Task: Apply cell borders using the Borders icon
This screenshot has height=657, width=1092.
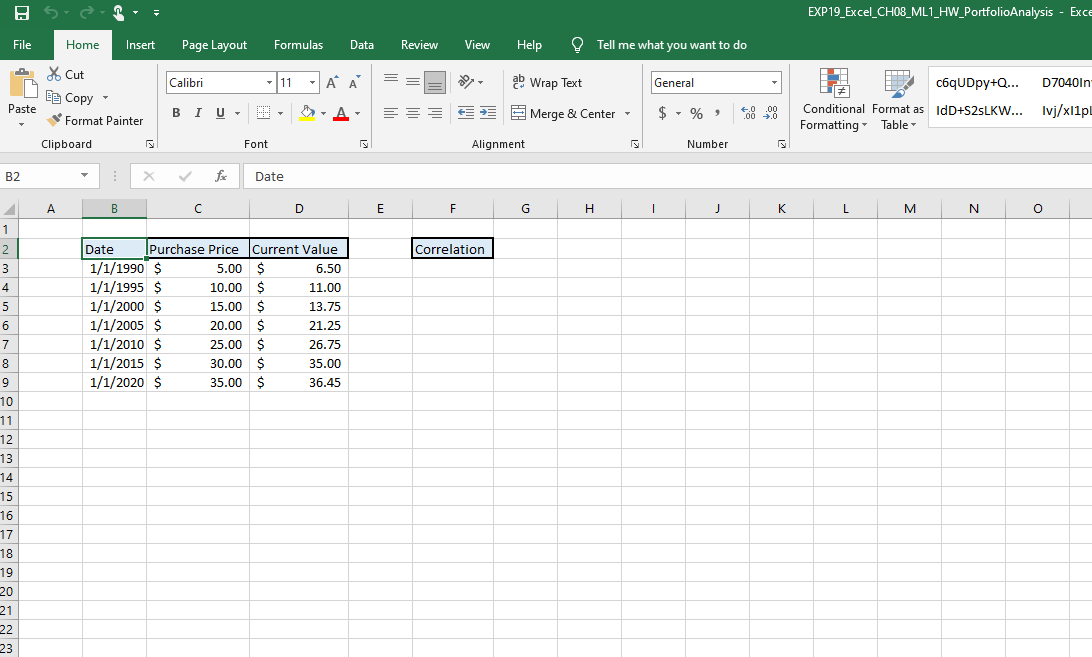Action: pyautogui.click(x=263, y=113)
